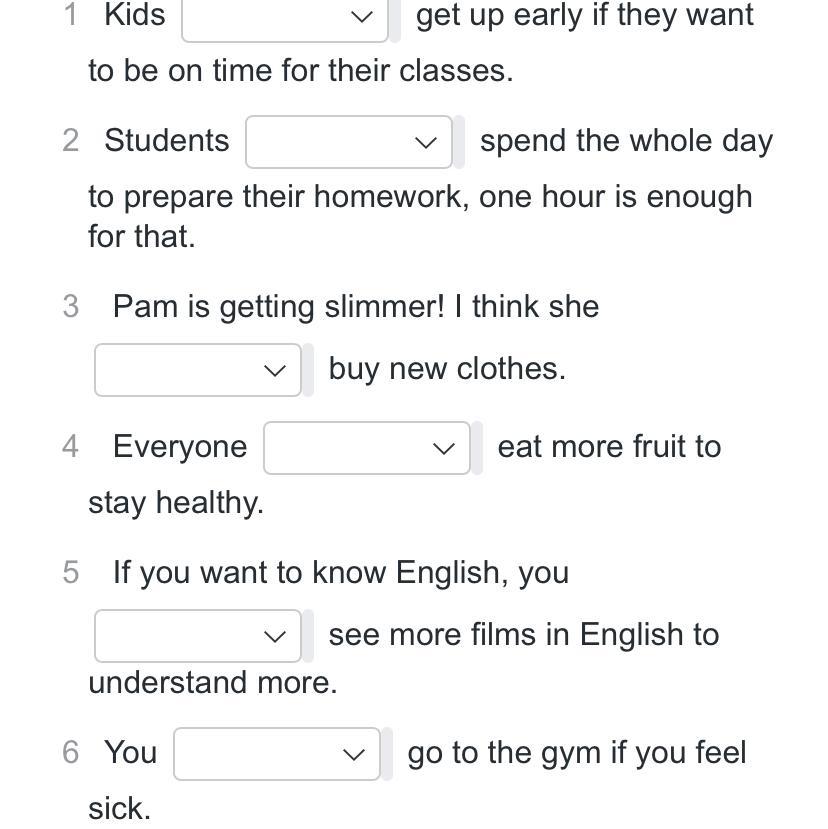Click question number 3
This screenshot has width=828, height=829.
coord(71,307)
